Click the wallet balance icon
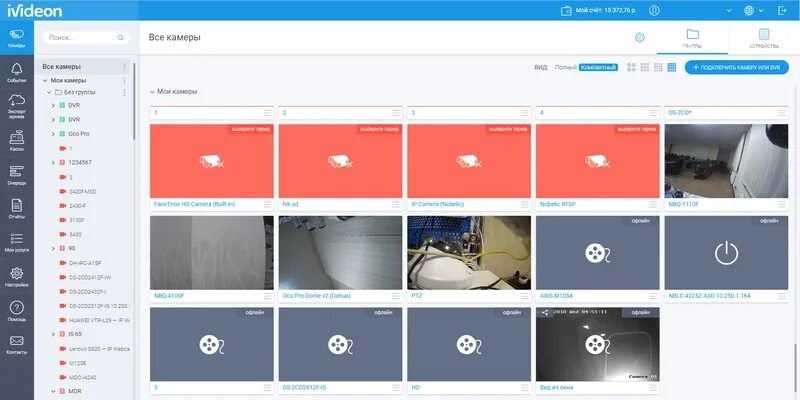 (566, 11)
